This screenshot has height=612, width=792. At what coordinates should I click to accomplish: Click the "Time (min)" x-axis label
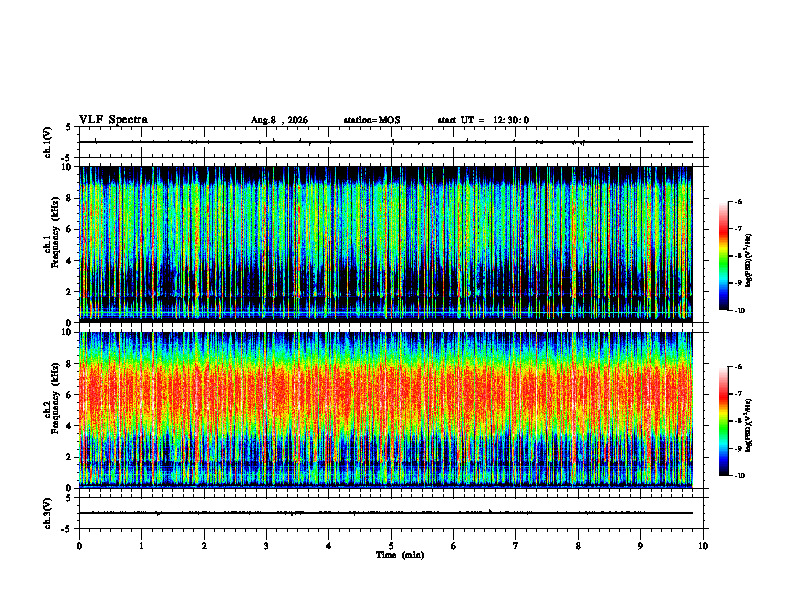(x=400, y=555)
